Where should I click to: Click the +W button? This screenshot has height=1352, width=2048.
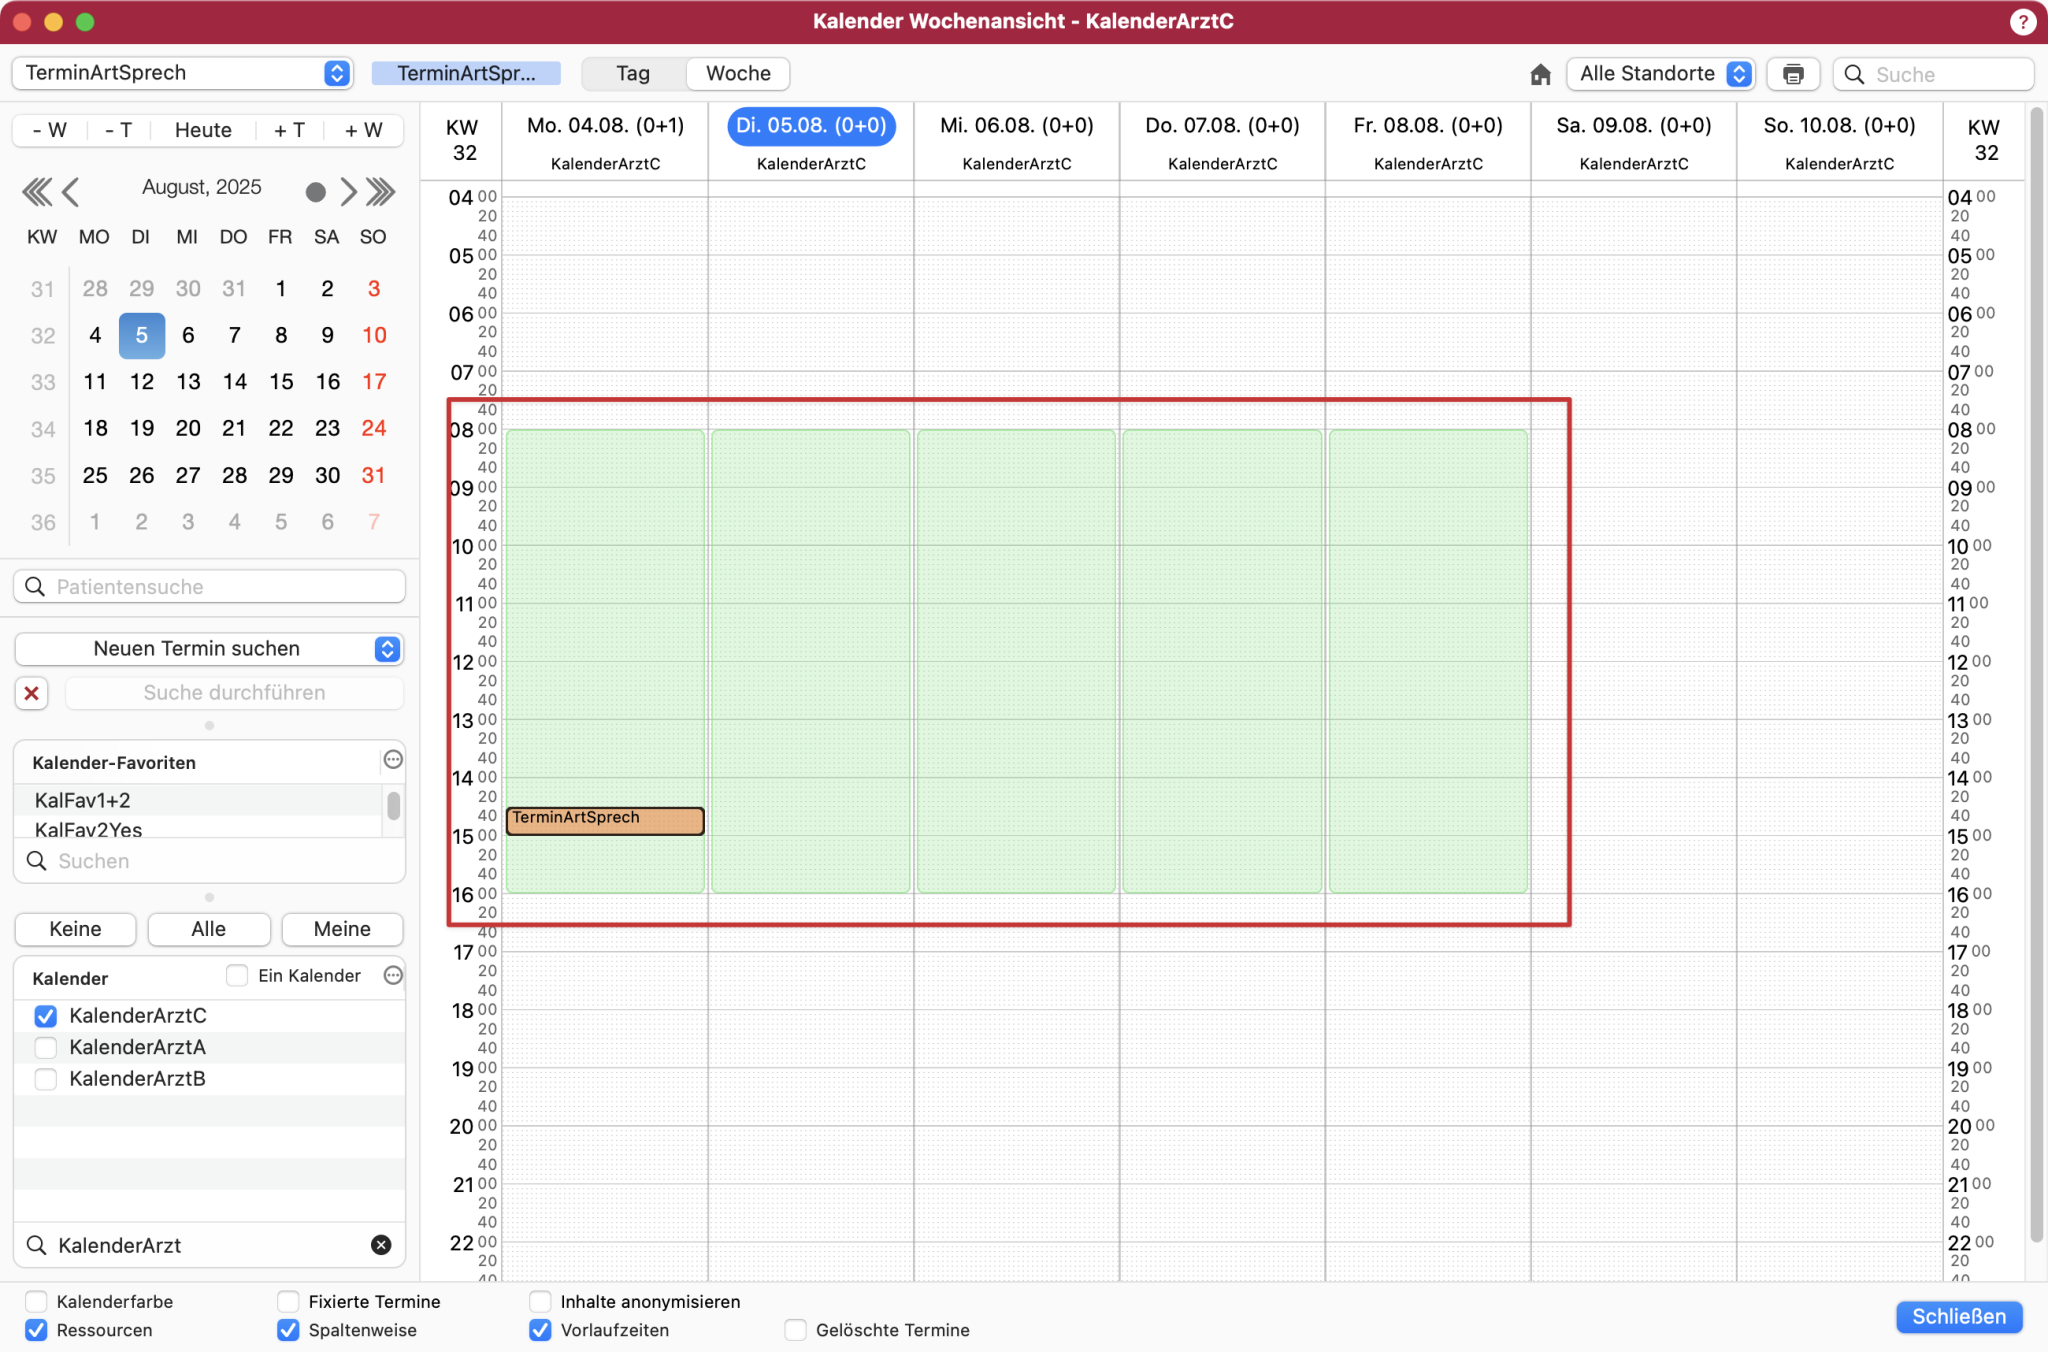pyautogui.click(x=363, y=130)
